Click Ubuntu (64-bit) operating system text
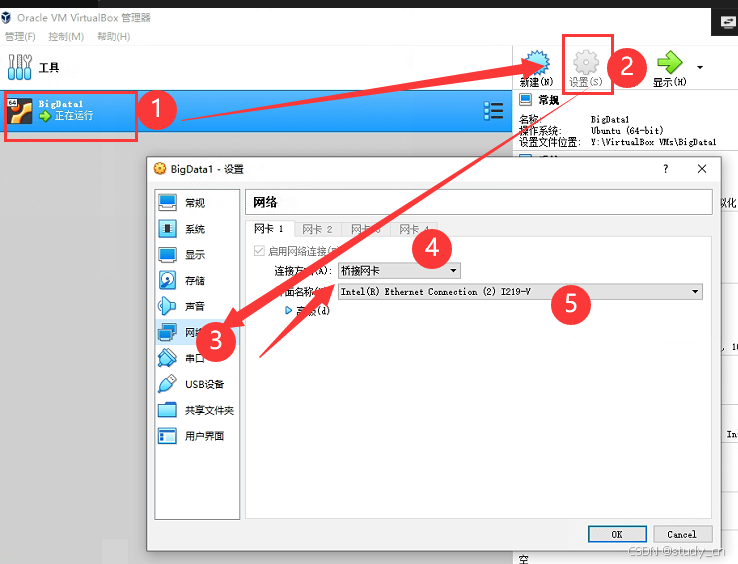This screenshot has height=564, width=738. pyautogui.click(x=627, y=130)
